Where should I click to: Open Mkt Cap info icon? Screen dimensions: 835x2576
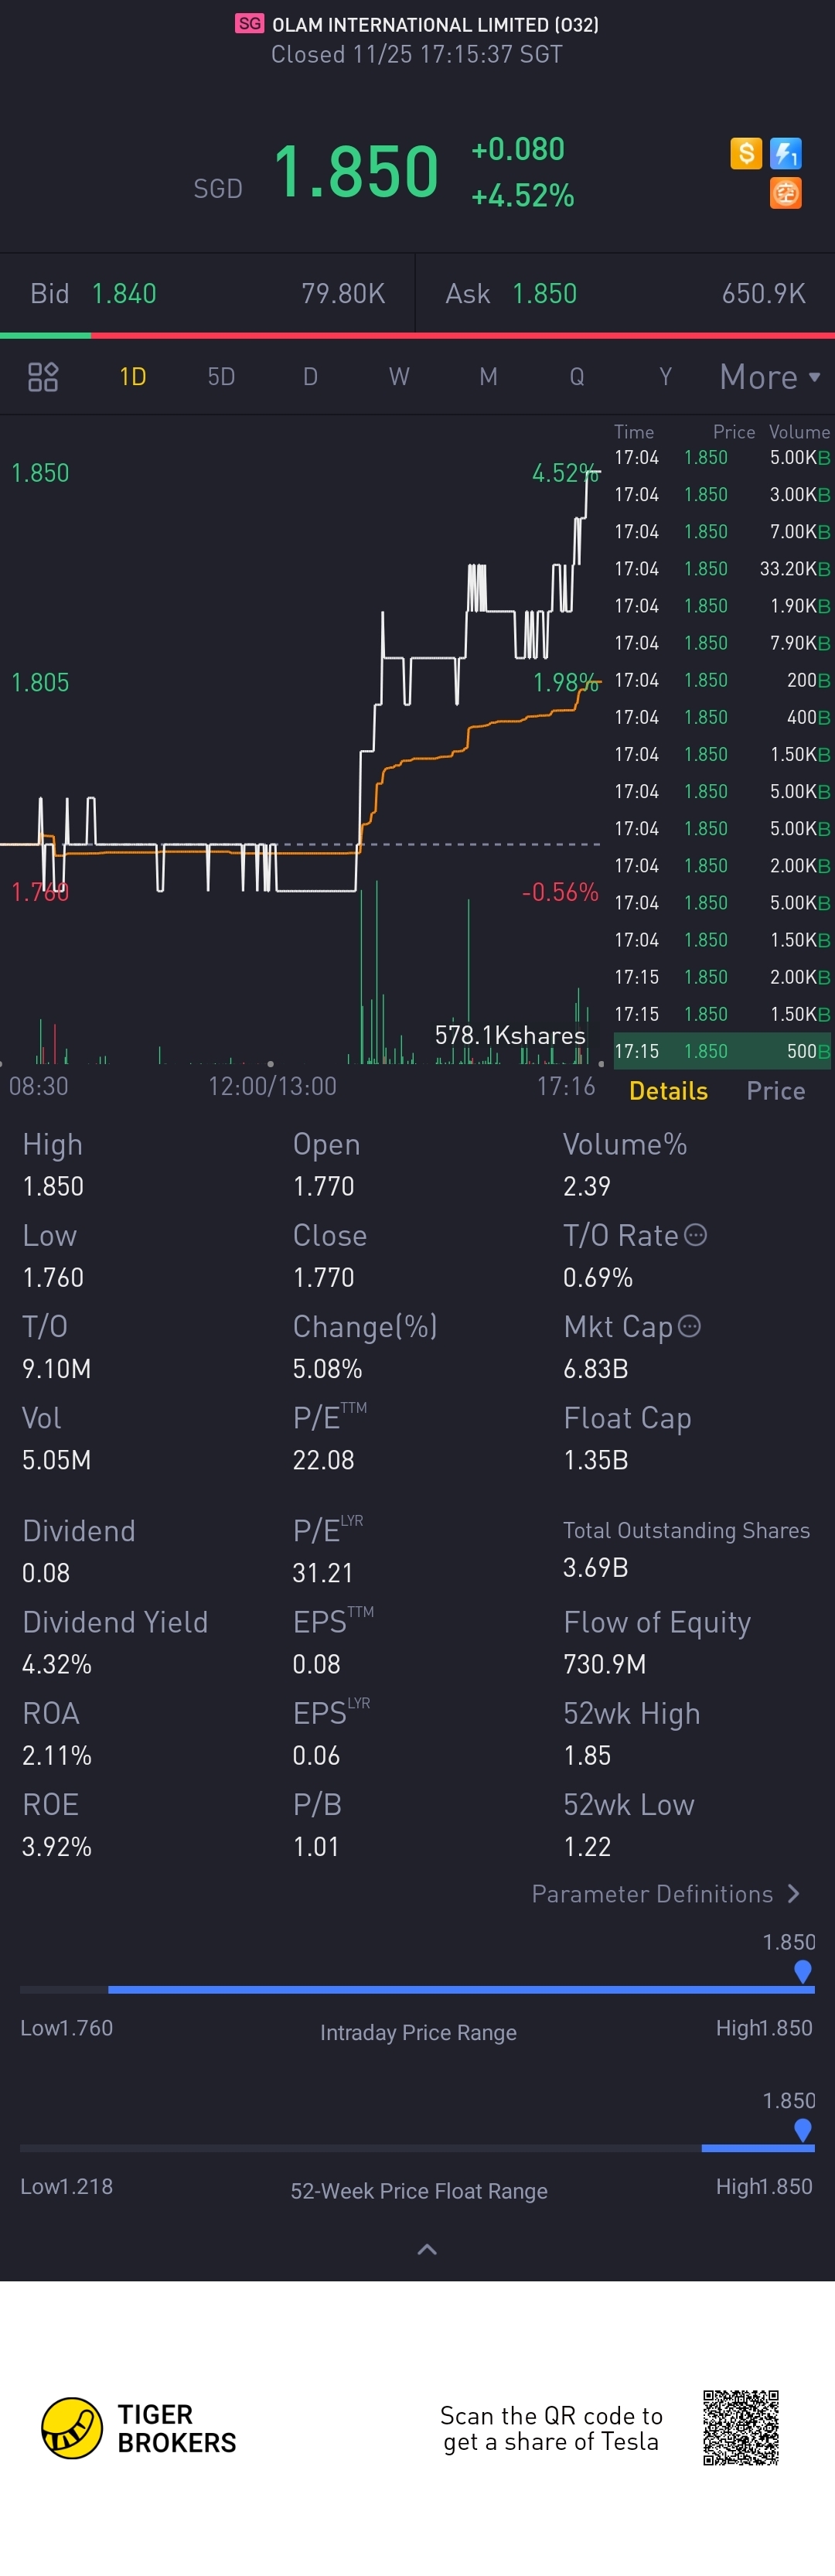[x=689, y=1326]
